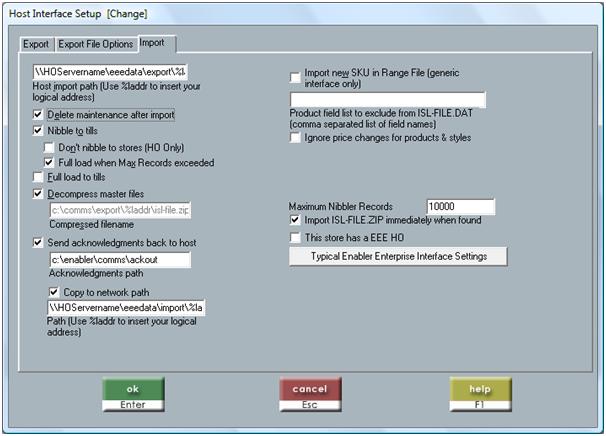Enable Don't nibble to stores option
The image size is (606, 436).
49,147
